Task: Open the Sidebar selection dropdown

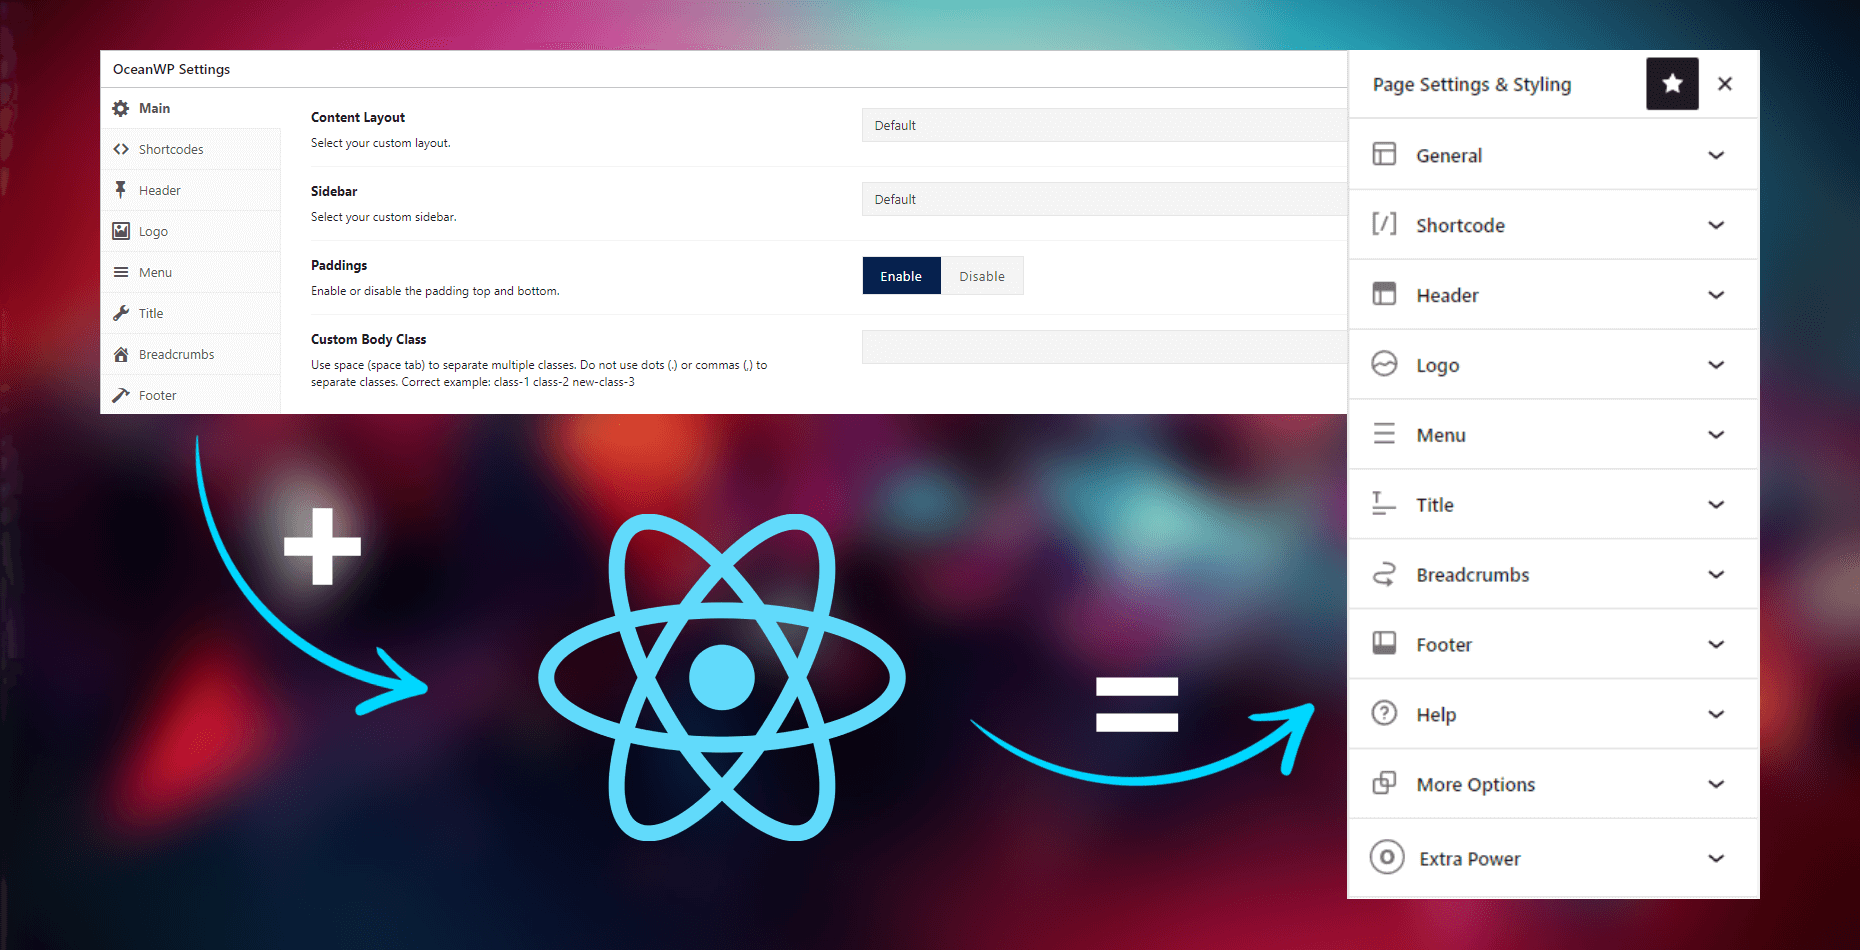Action: (1104, 199)
